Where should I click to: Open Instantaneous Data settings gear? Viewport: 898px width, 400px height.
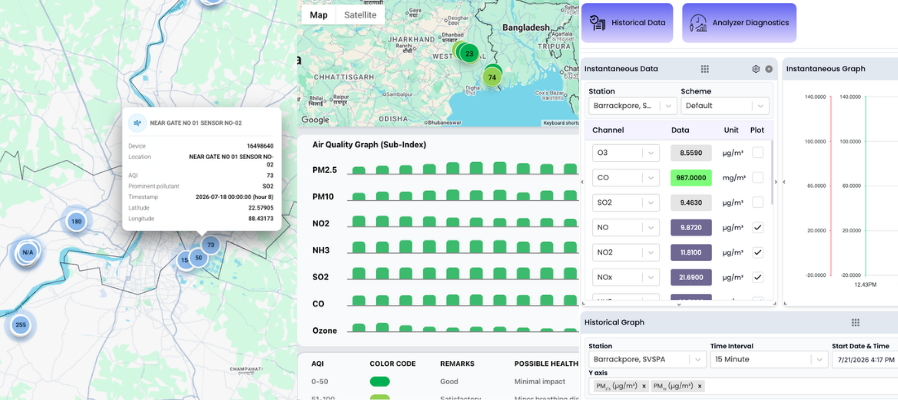[755, 69]
